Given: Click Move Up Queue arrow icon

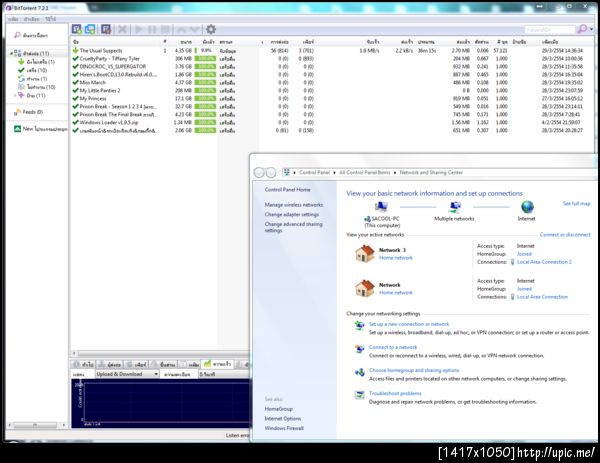Looking at the screenshot, I should click(x=181, y=29).
